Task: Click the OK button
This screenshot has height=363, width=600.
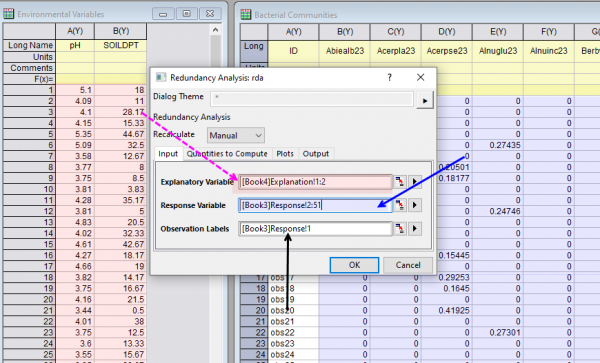Action: [x=354, y=265]
